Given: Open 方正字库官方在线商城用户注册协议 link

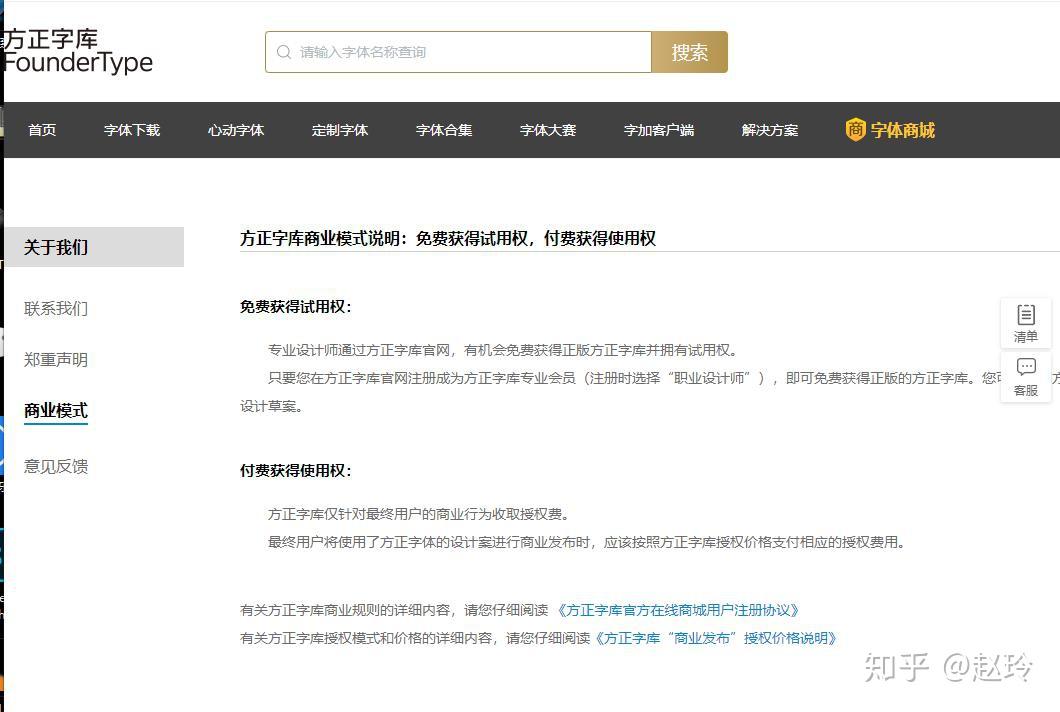Looking at the screenshot, I should coord(678,610).
